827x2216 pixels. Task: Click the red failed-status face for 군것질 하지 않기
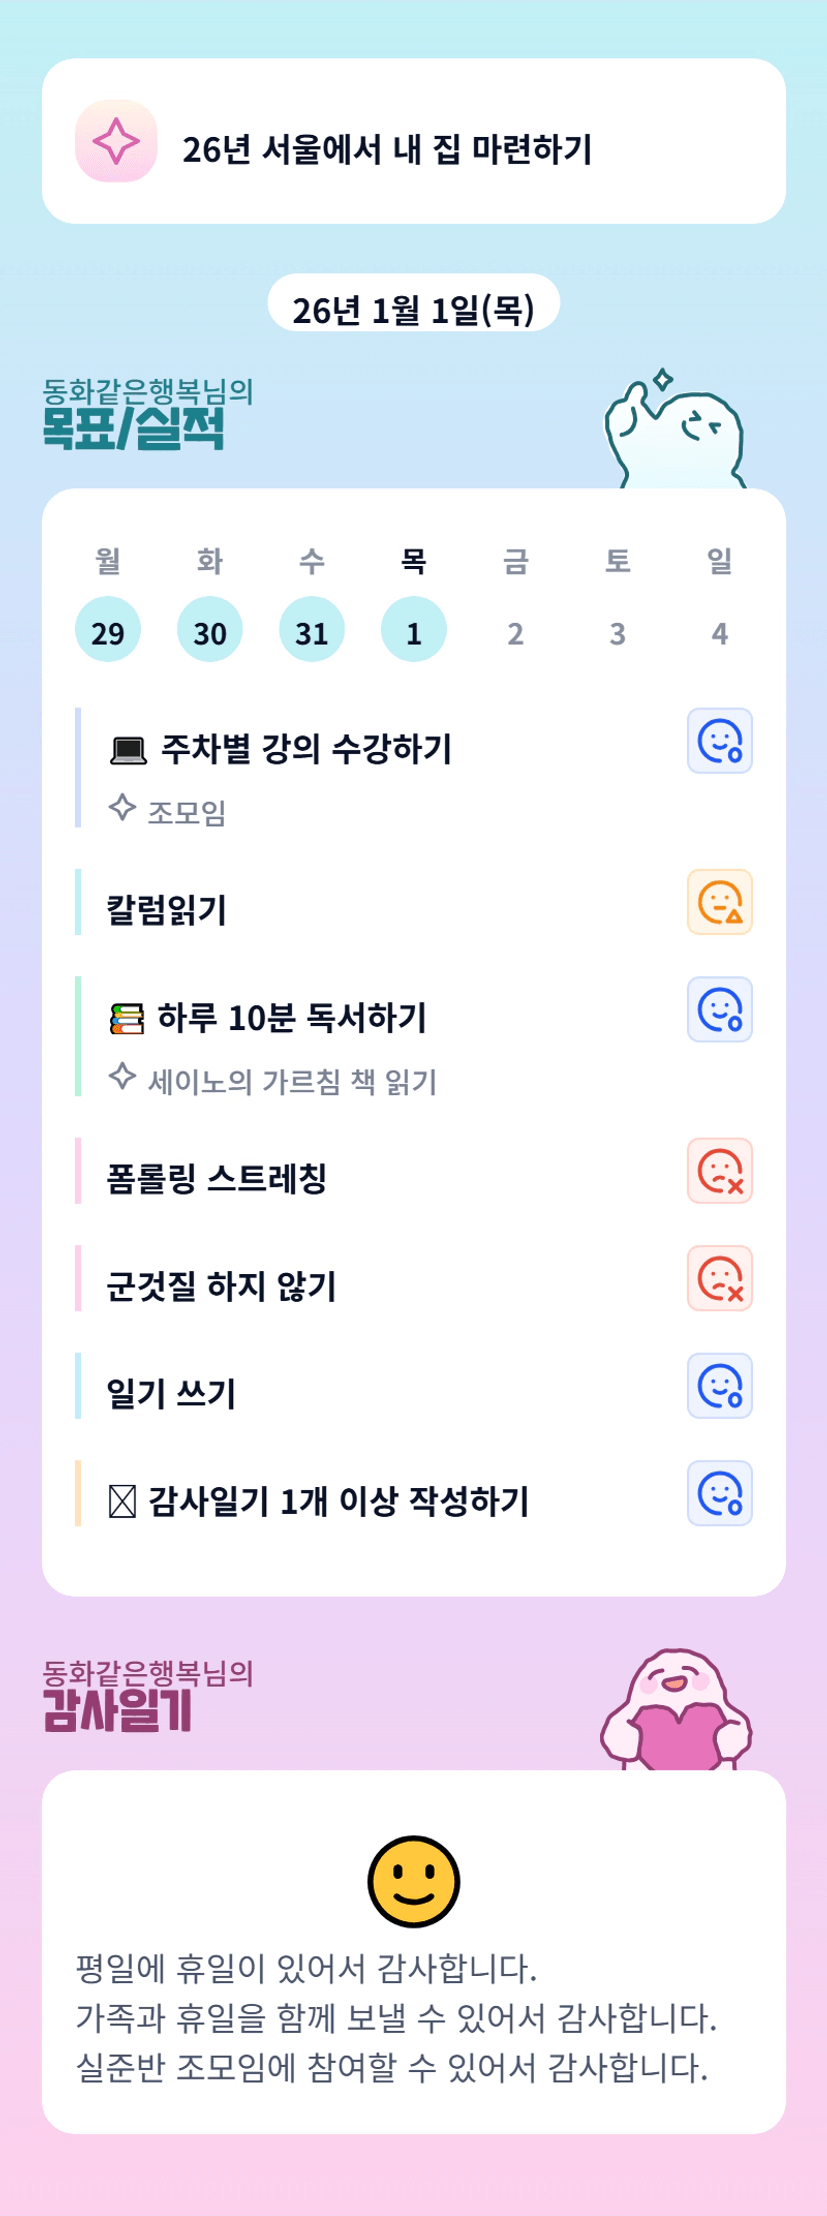click(x=719, y=1278)
